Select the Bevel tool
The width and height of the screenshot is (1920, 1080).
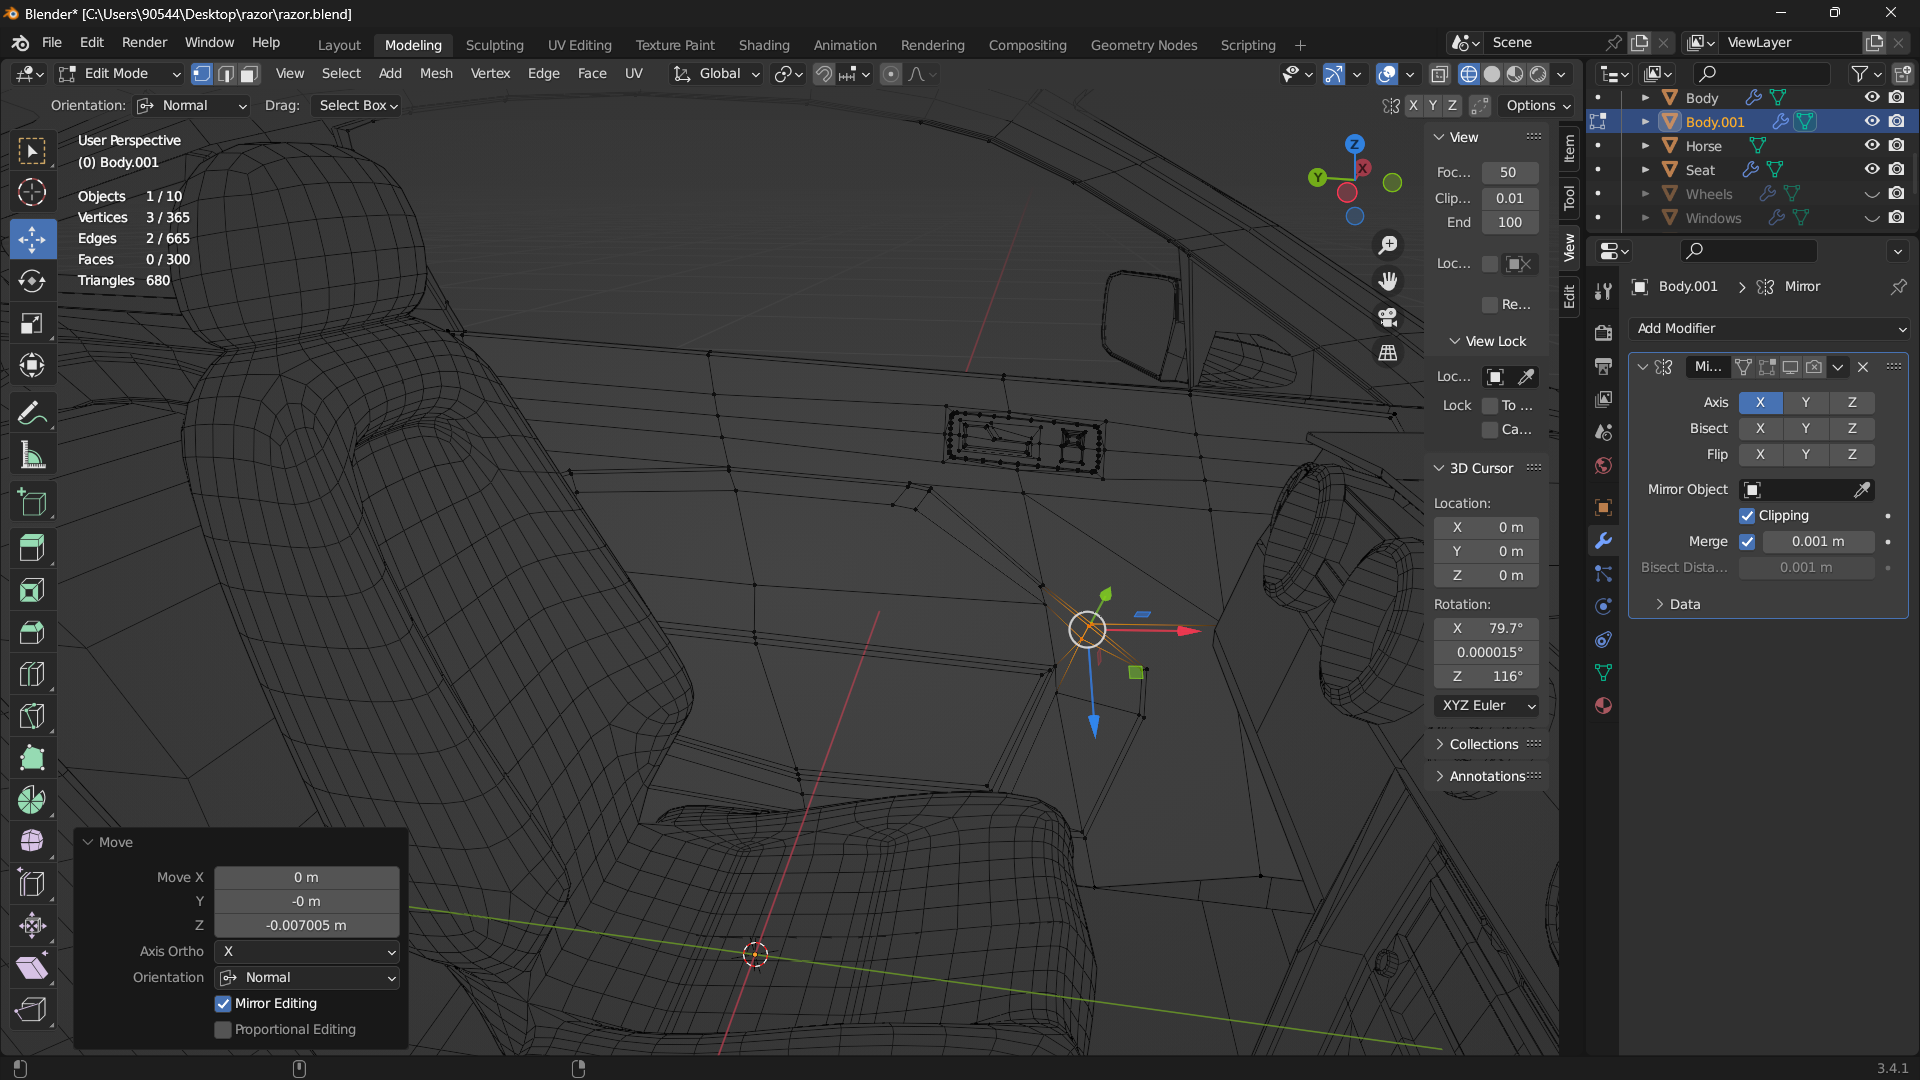pyautogui.click(x=32, y=632)
